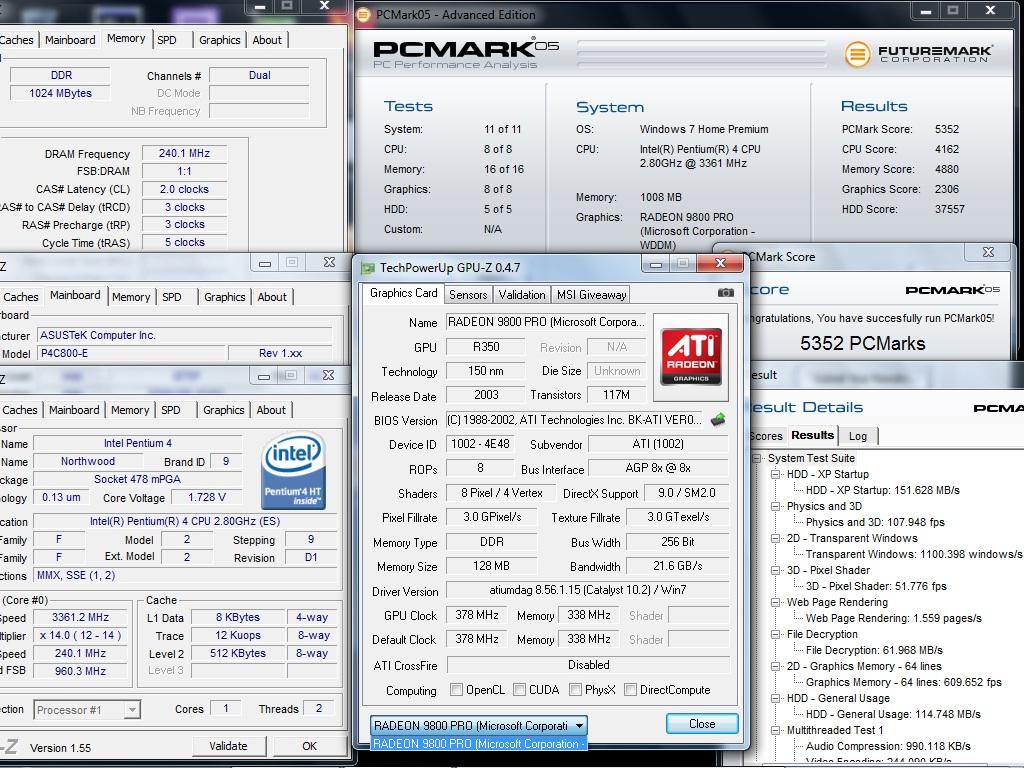The height and width of the screenshot is (768, 1024).
Task: Click the GPU Clock 378 MHz field
Action: tap(477, 615)
